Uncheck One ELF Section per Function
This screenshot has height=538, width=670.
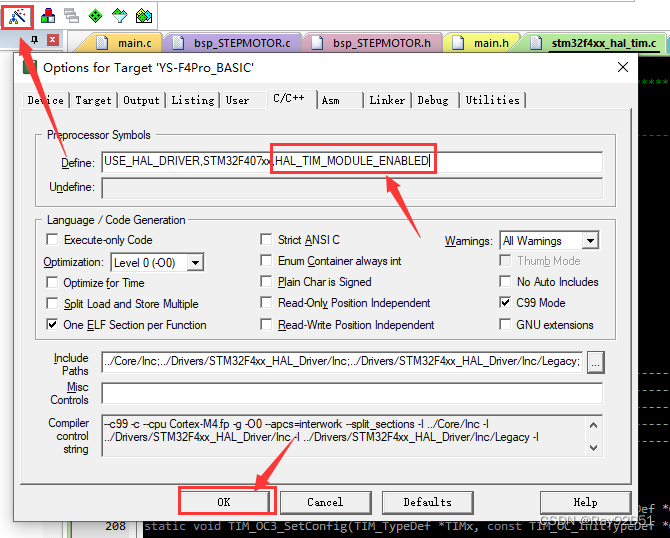tap(52, 324)
